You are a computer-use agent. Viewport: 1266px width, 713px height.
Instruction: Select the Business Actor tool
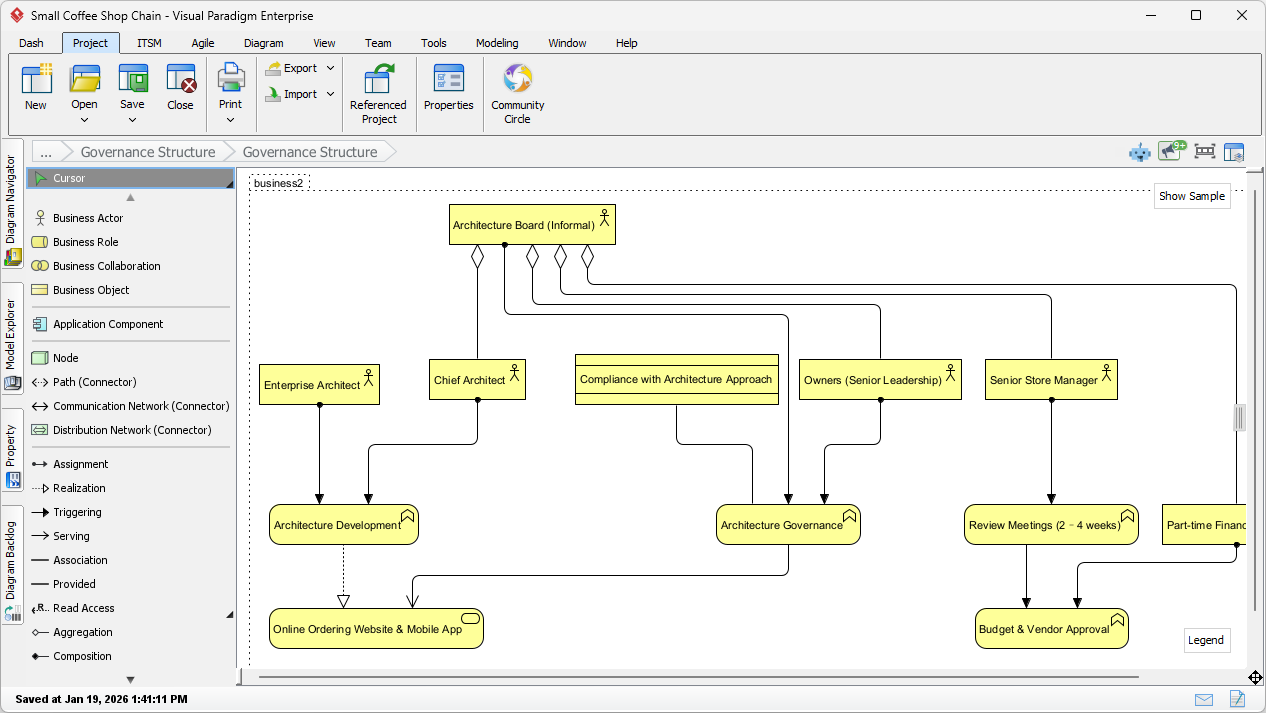pos(87,217)
